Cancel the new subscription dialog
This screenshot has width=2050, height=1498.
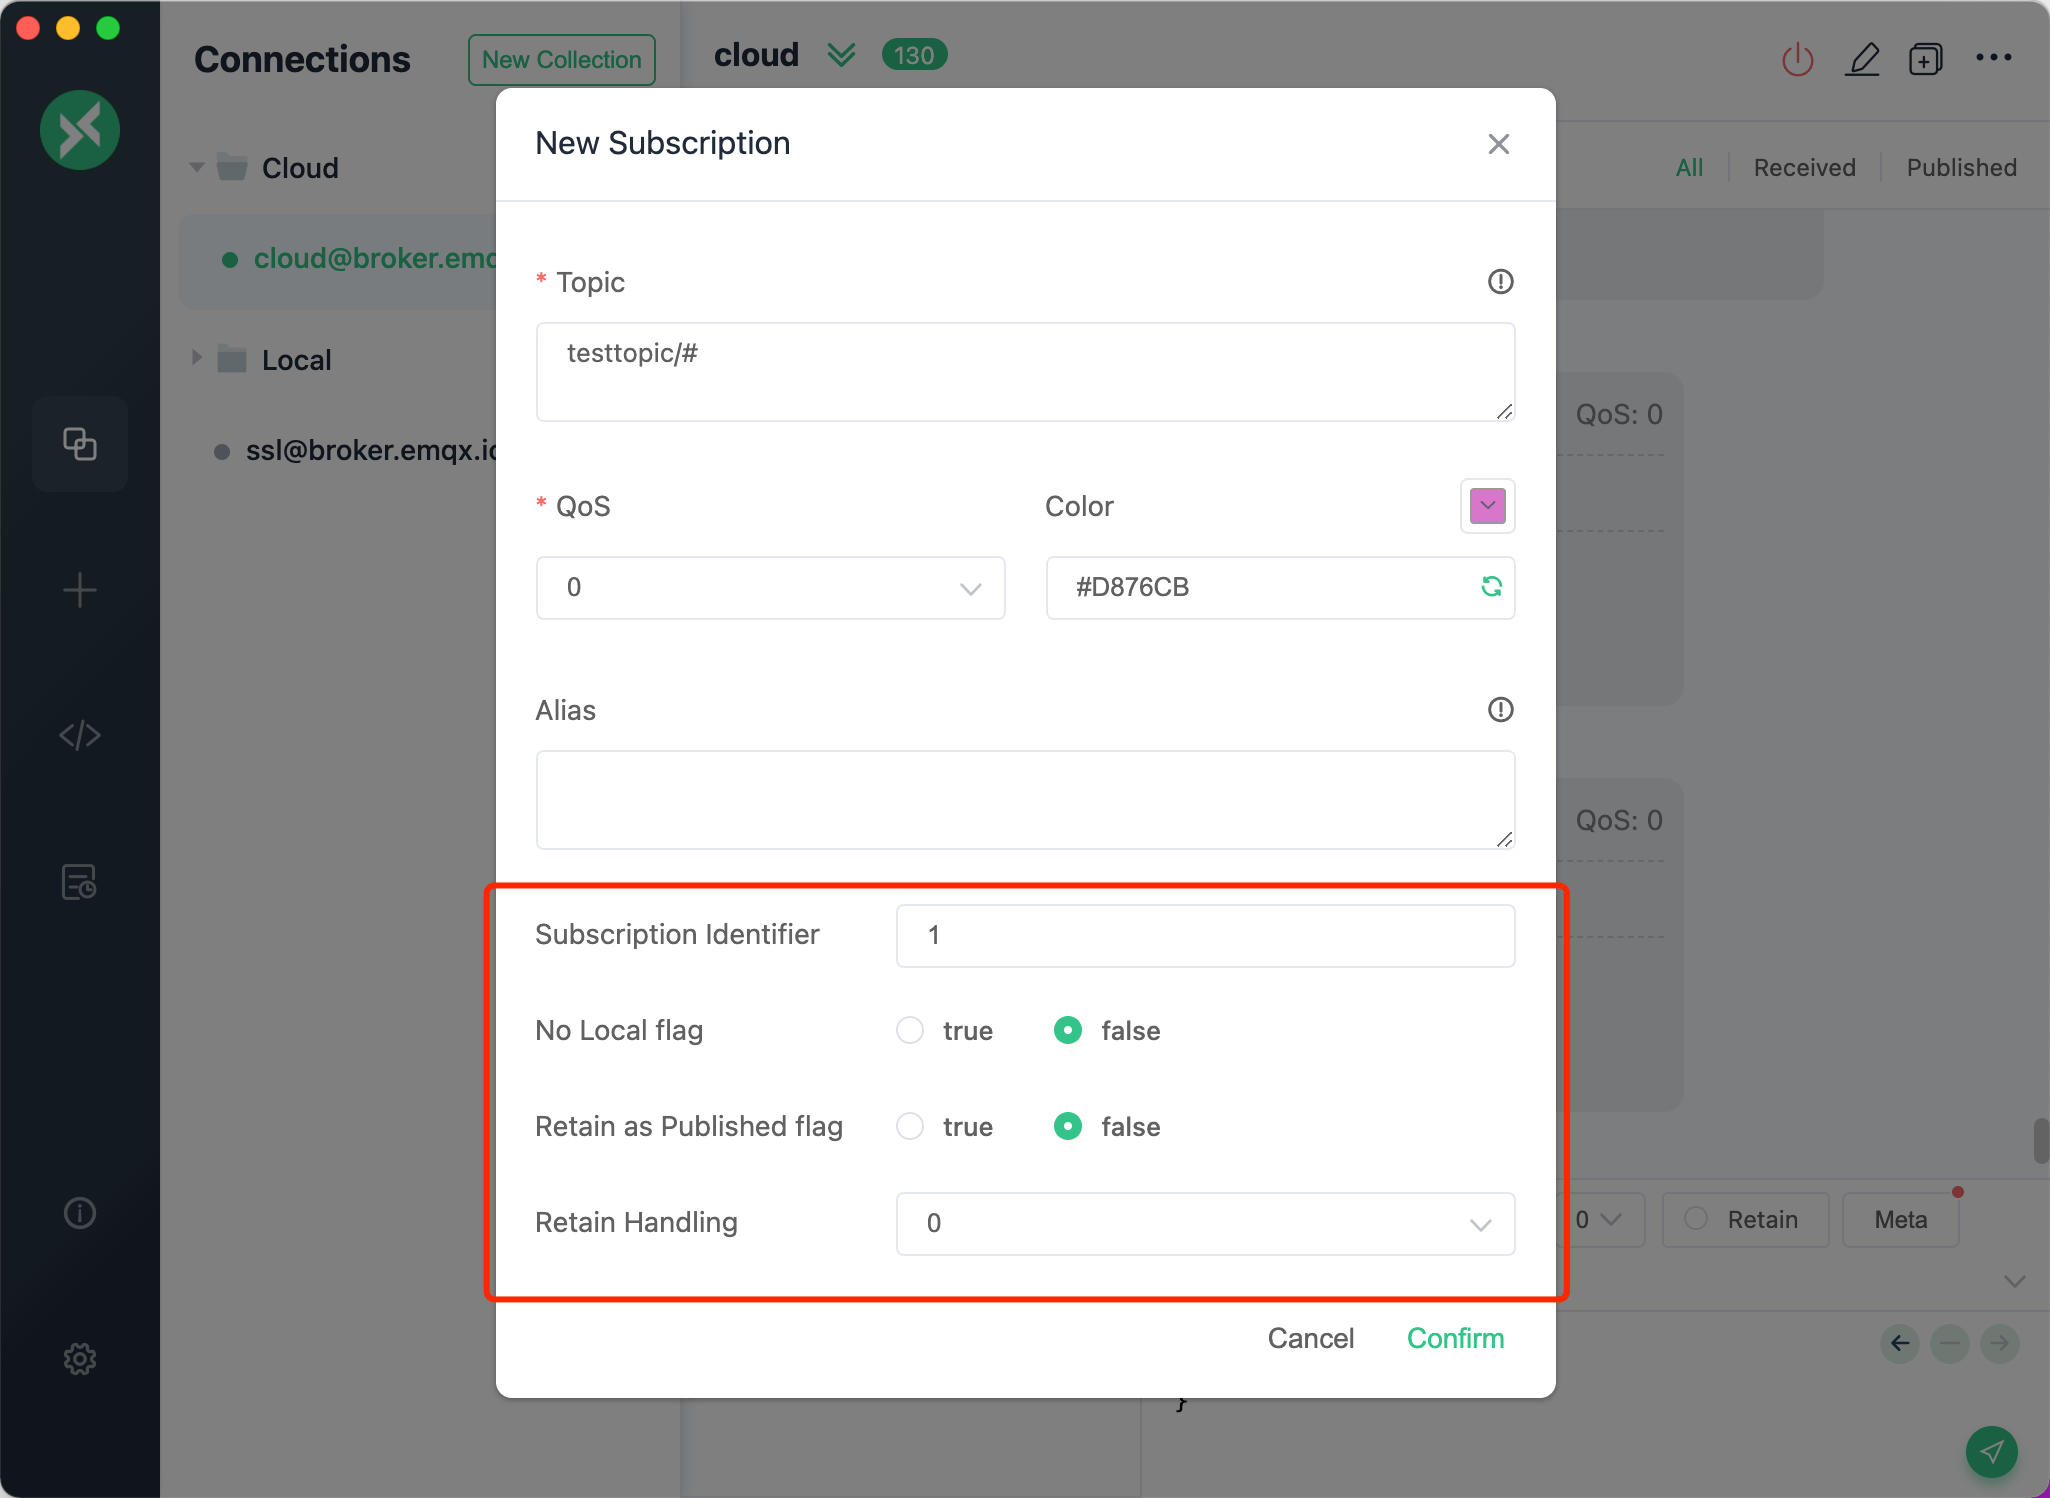pos(1310,1338)
